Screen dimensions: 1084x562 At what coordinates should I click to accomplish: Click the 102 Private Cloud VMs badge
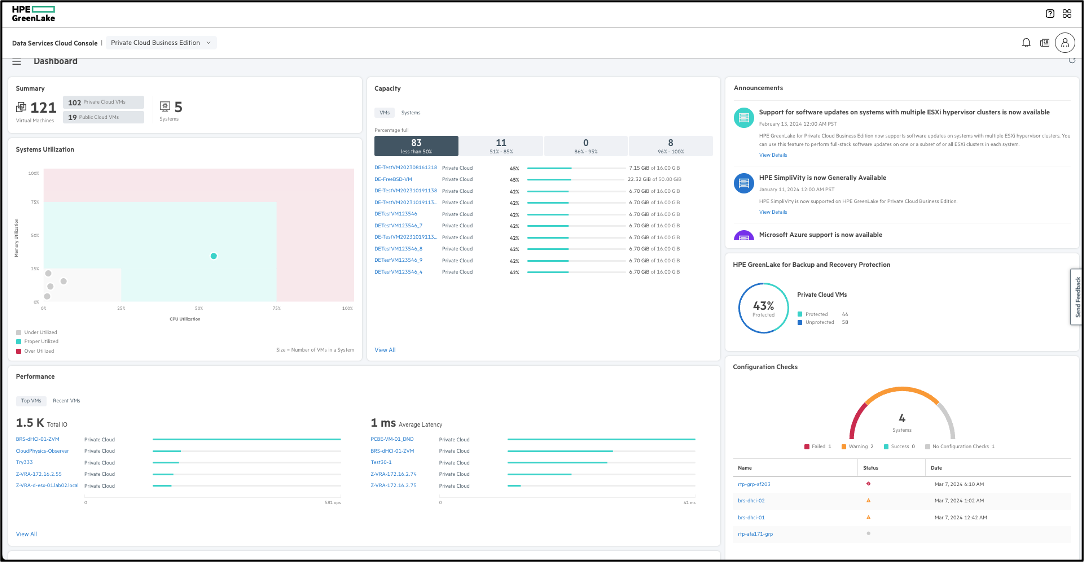[x=104, y=102]
